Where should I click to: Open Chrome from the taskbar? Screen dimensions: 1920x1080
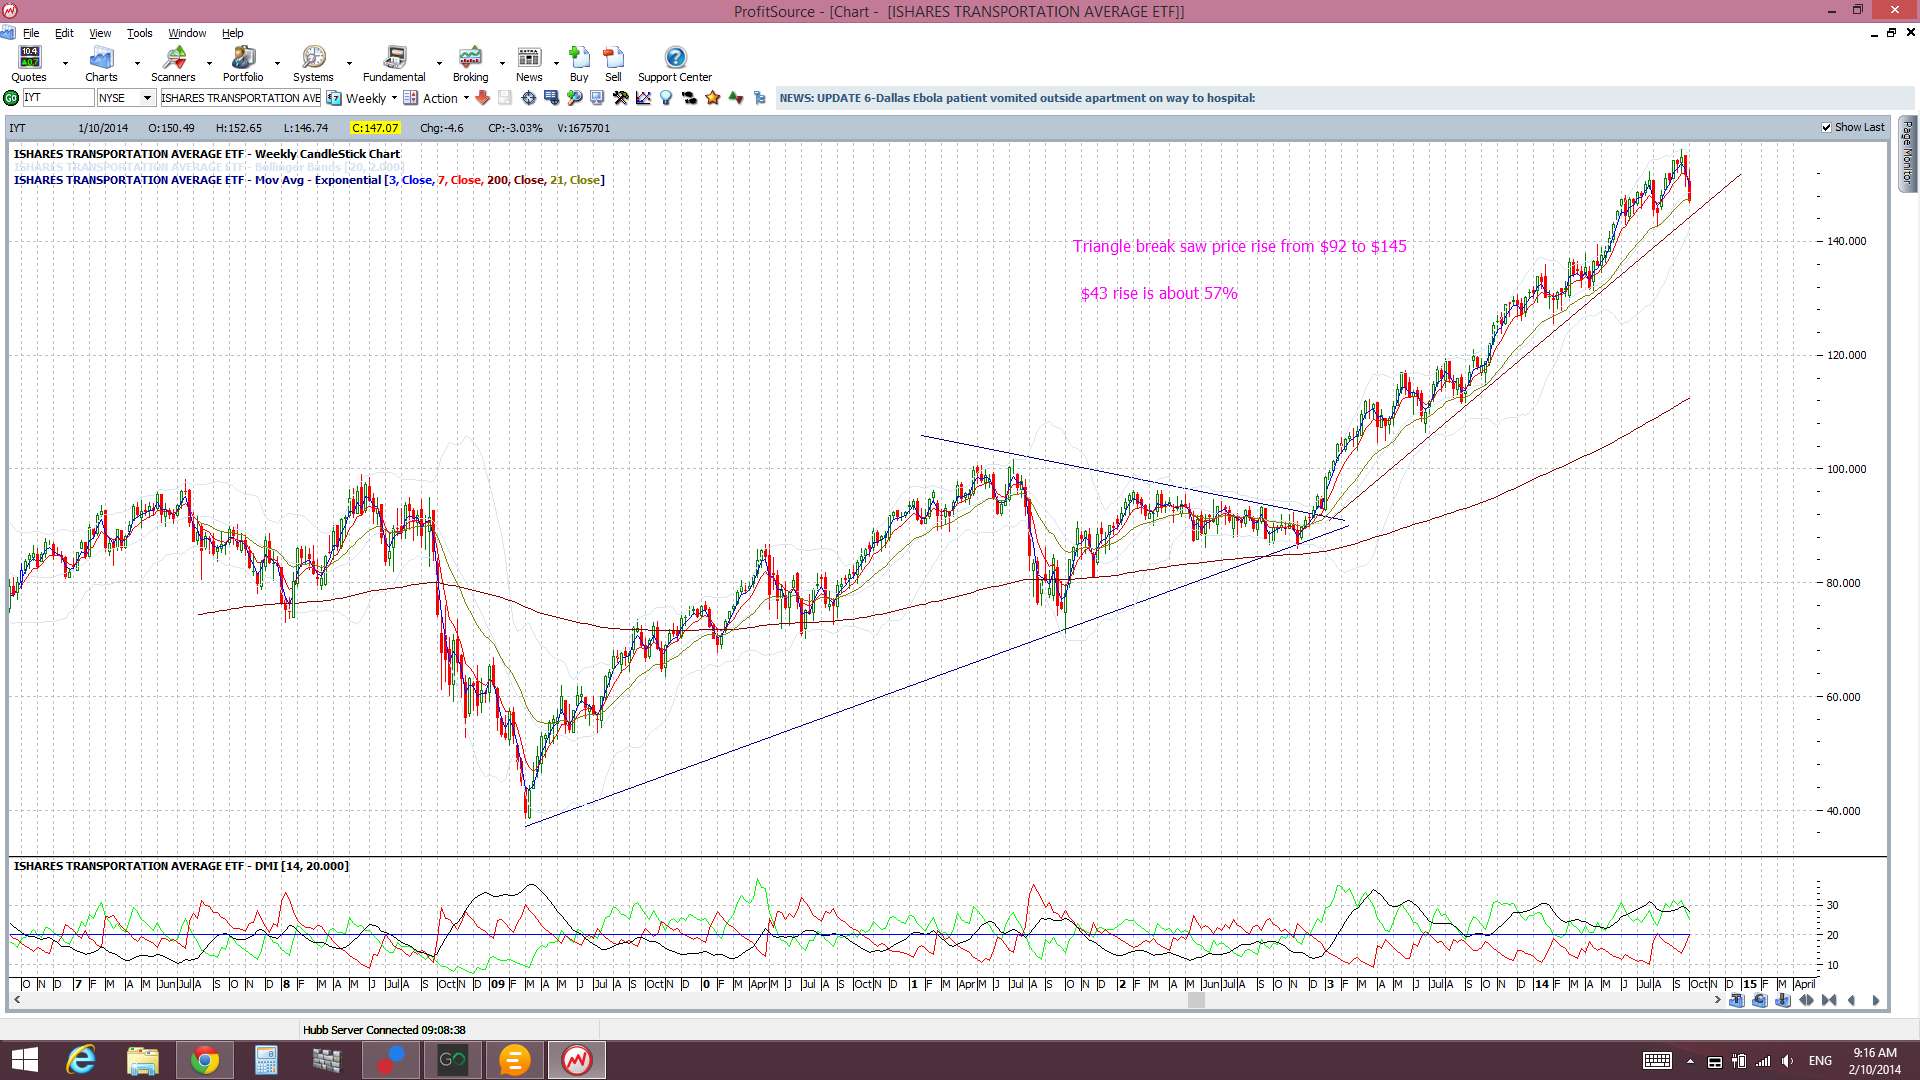[205, 1060]
